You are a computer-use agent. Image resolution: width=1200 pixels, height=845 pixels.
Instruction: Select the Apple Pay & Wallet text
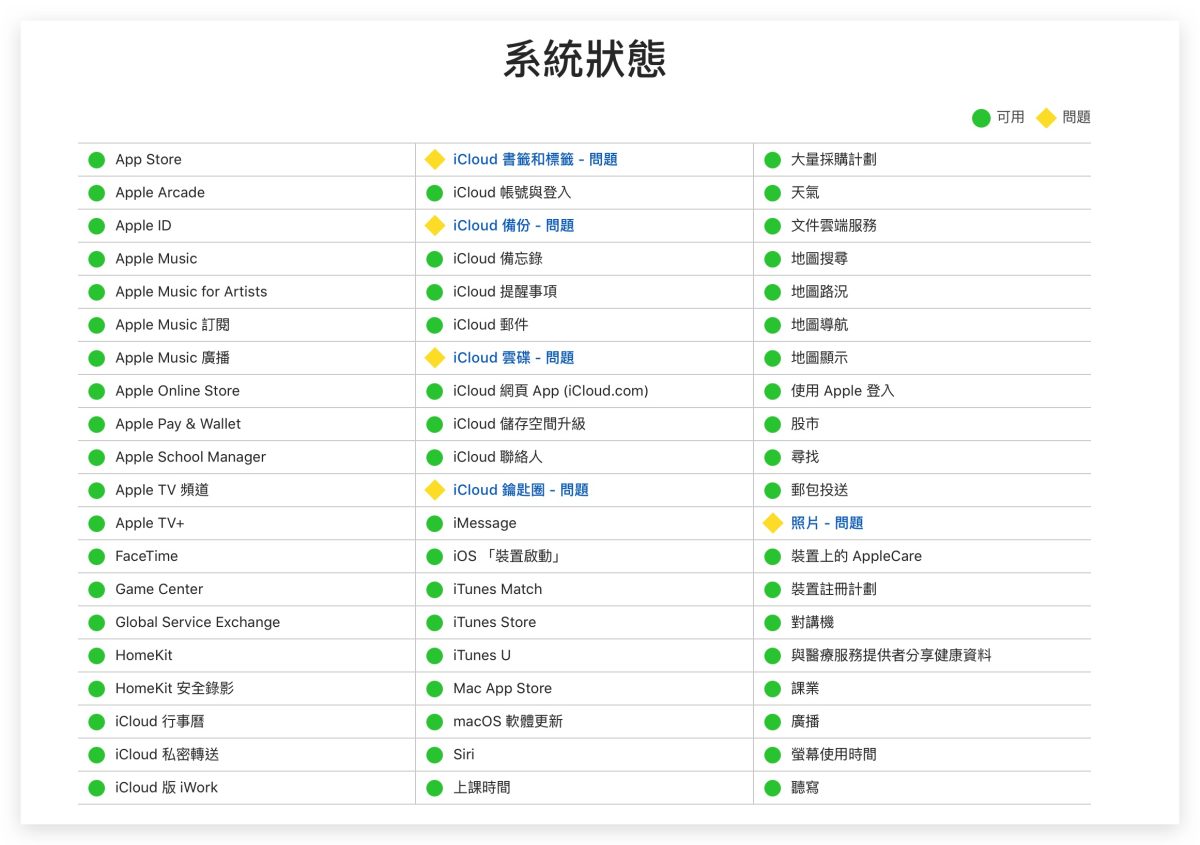coord(178,424)
